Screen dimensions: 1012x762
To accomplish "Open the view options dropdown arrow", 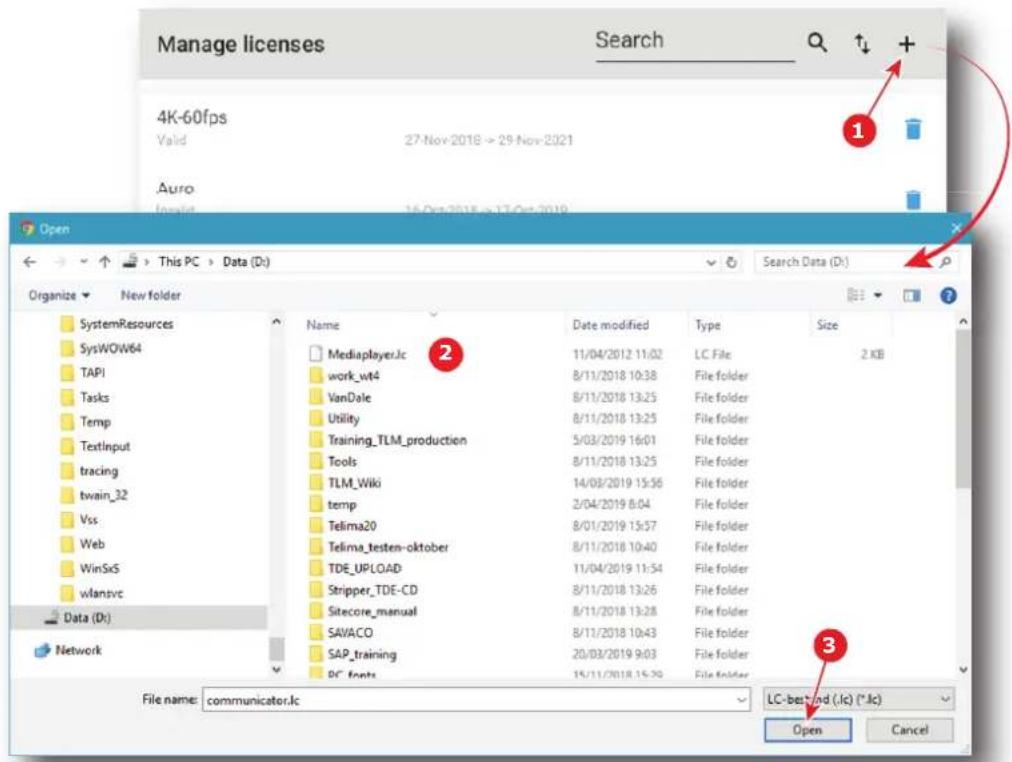I will [x=878, y=296].
